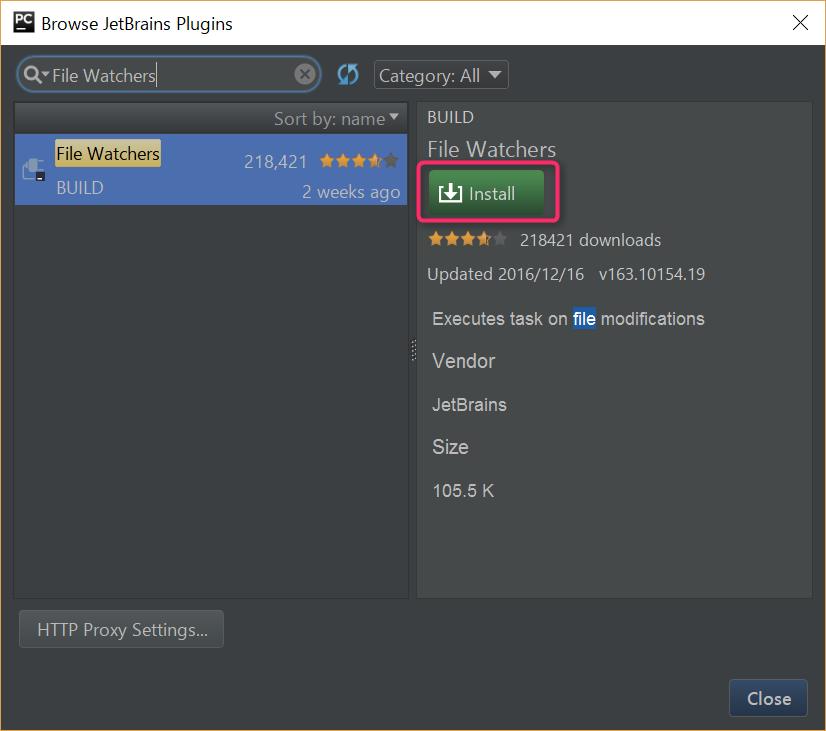Click 'Updated 2016/12/16' text
Screen dimensions: 826x731
pos(506,274)
